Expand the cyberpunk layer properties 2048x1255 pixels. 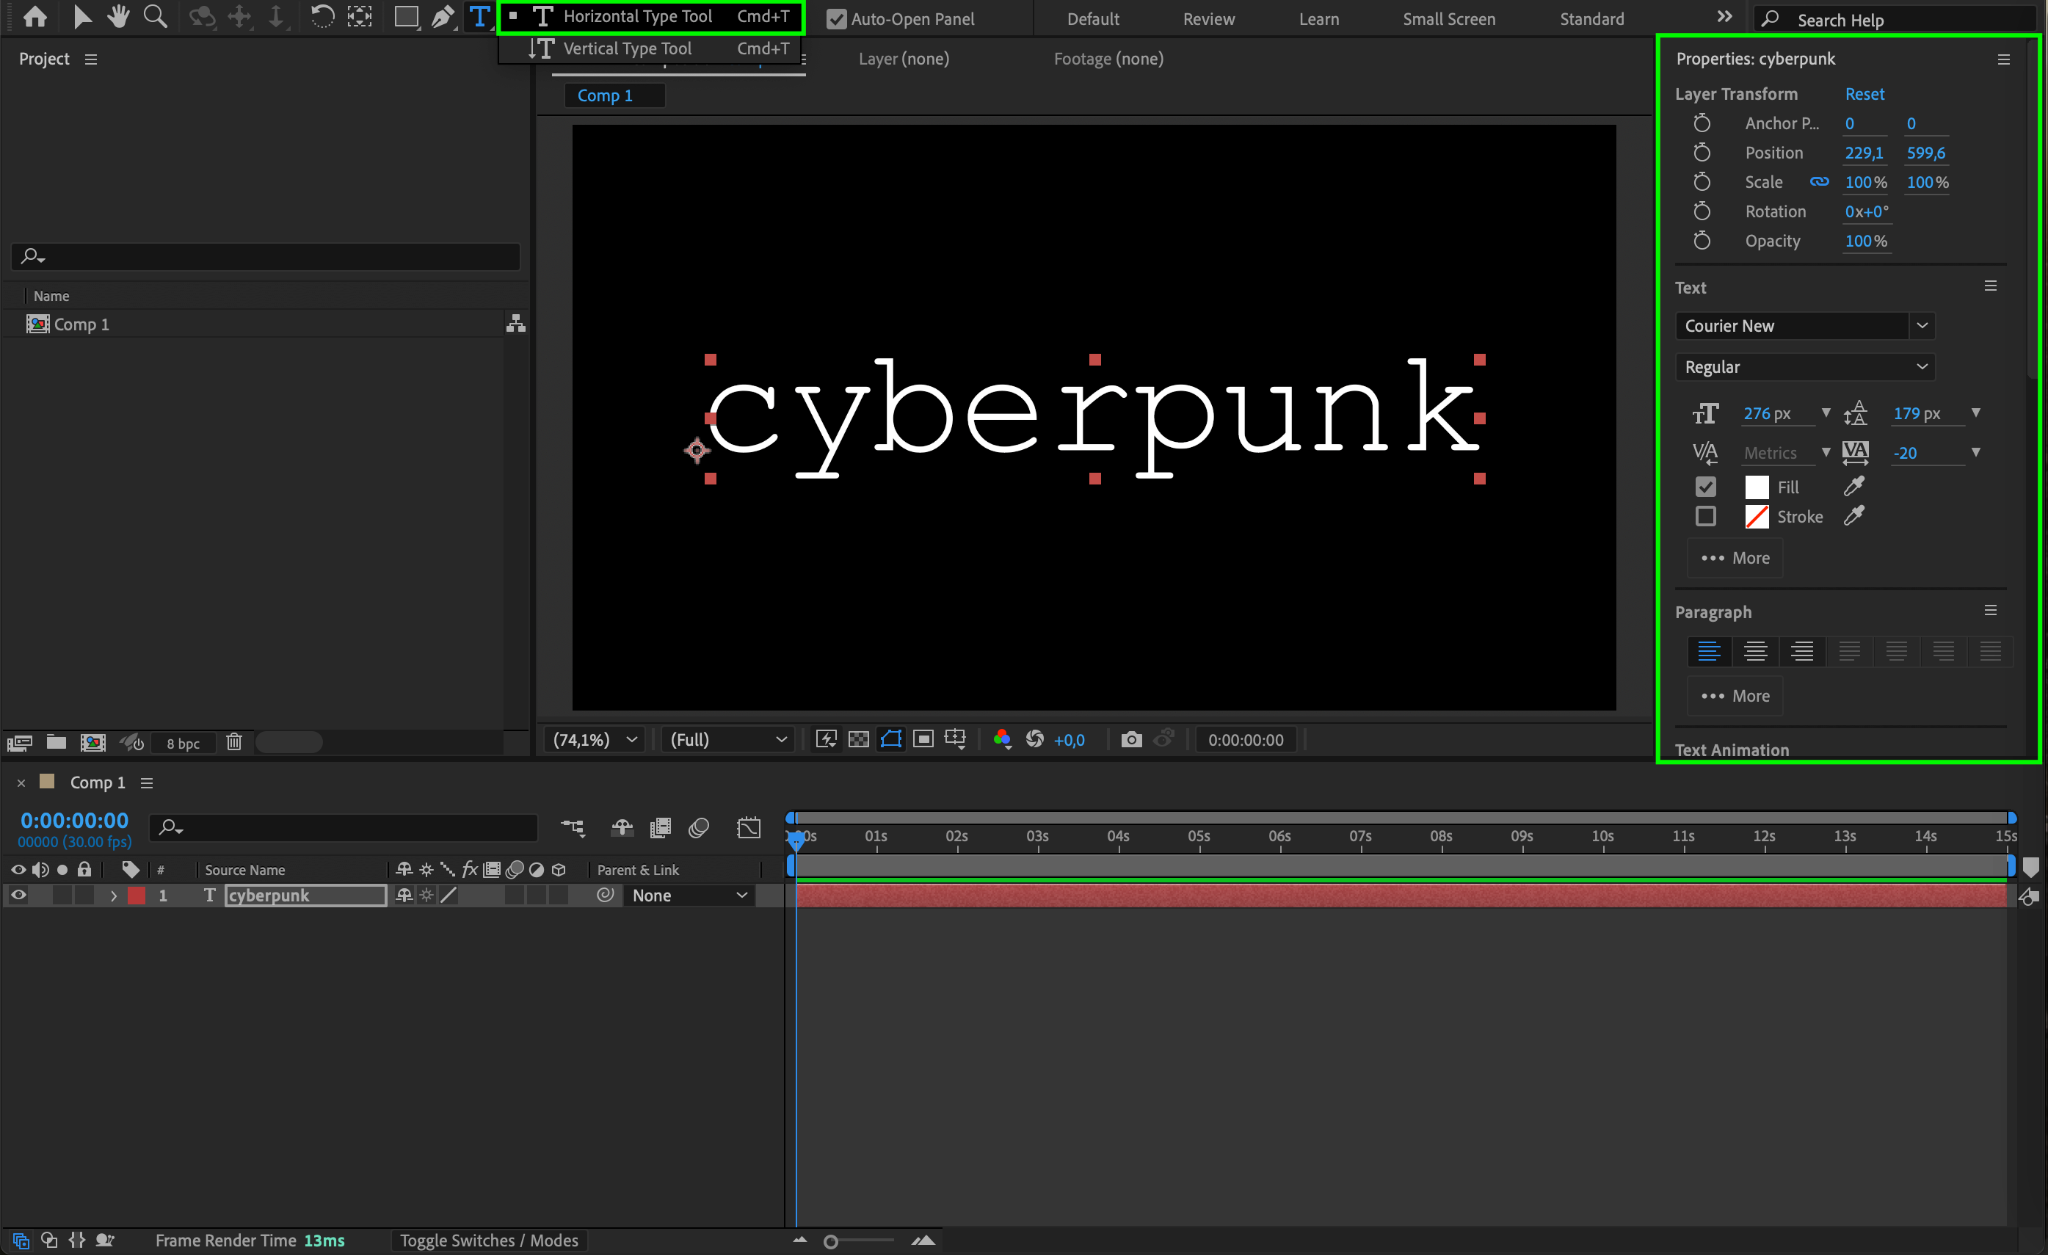click(114, 896)
